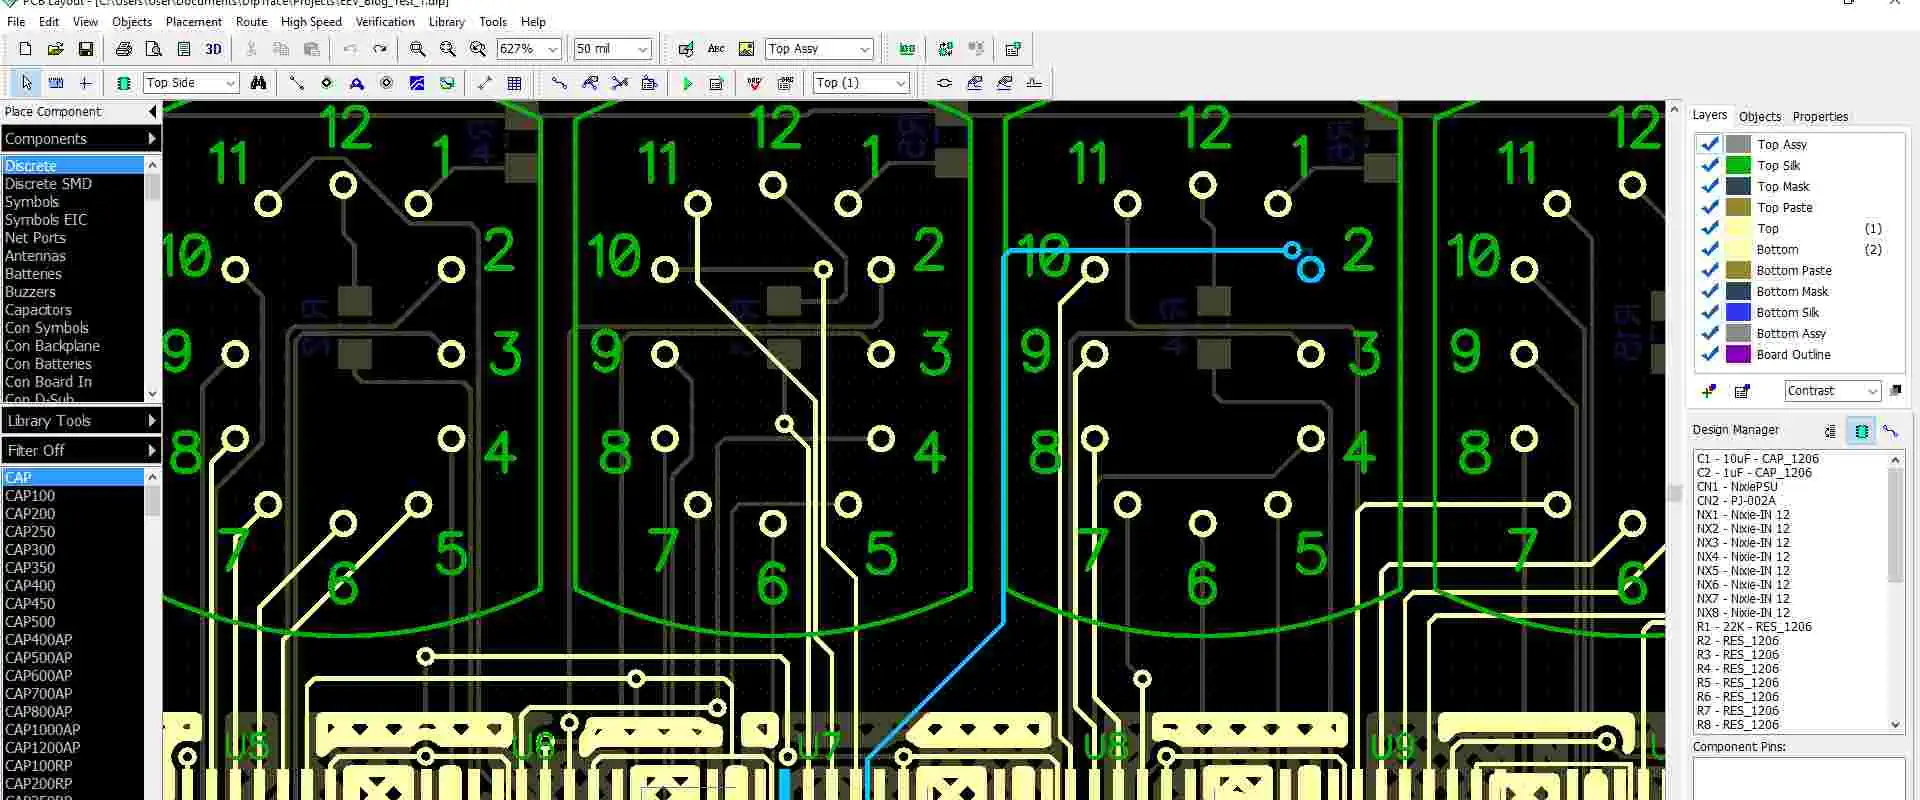Viewport: 1920px width, 800px height.
Task: Click the green play arrow icon
Action: tap(687, 83)
